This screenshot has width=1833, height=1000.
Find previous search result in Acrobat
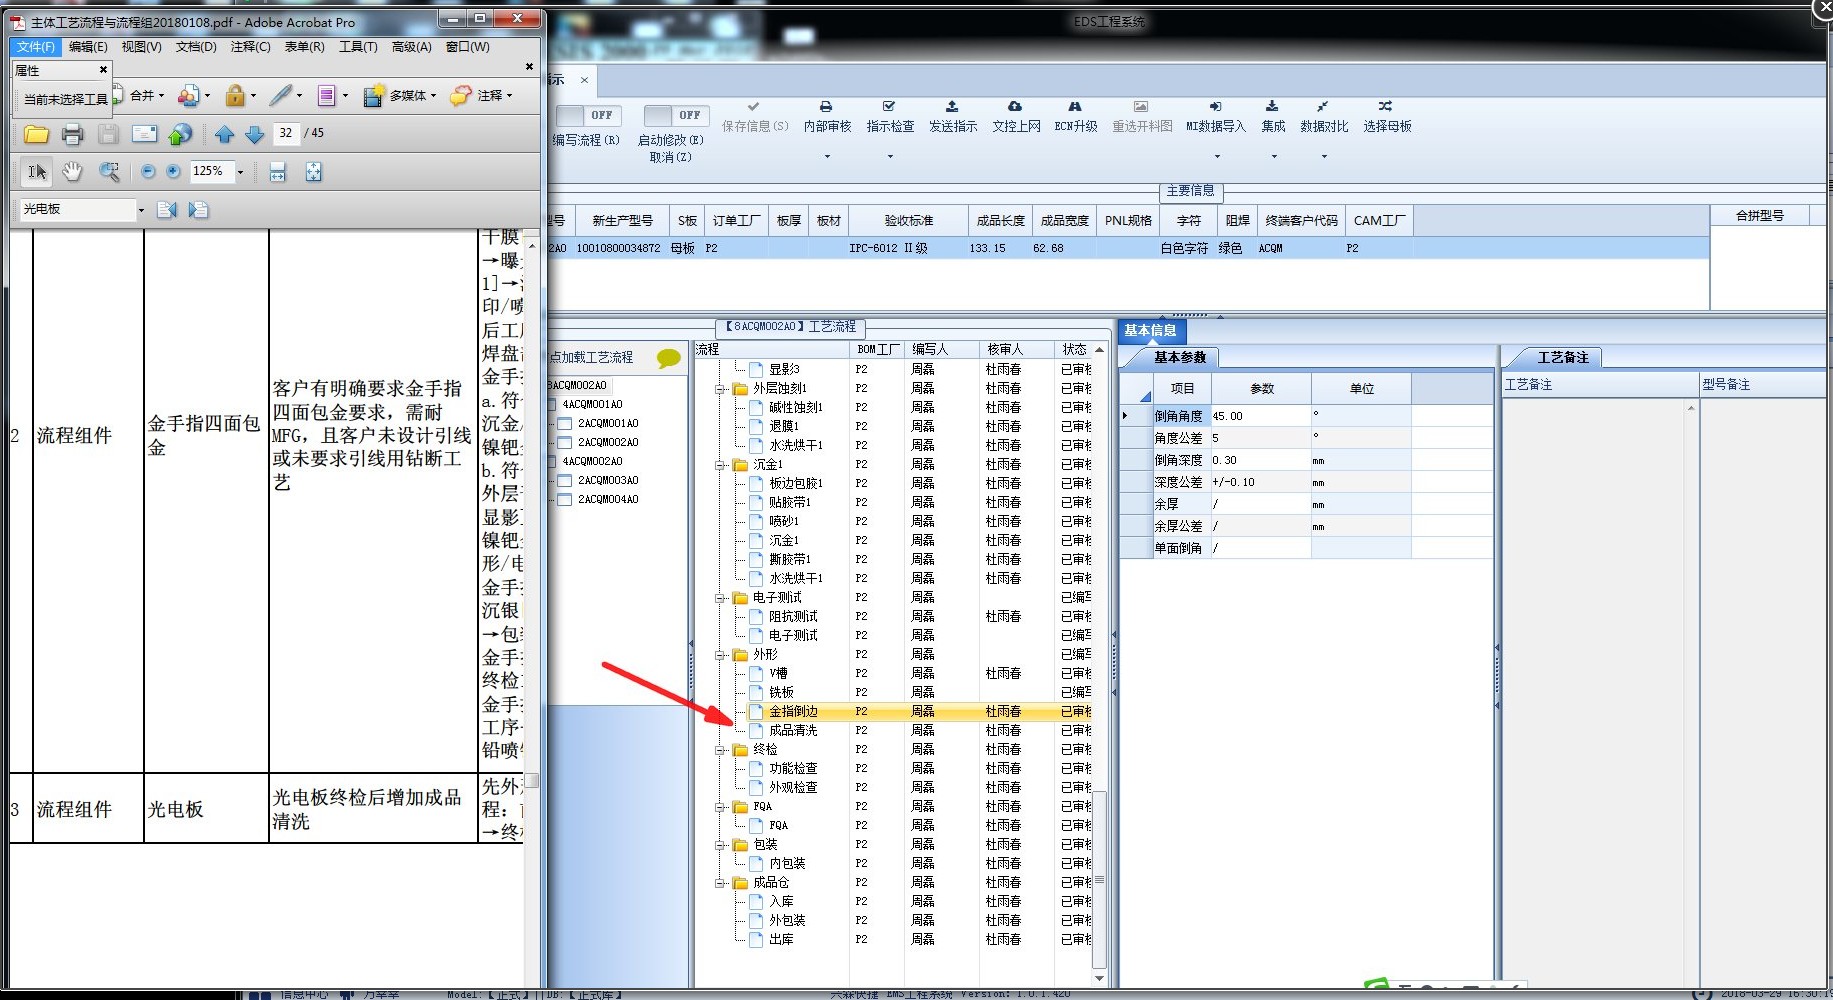pos(167,210)
